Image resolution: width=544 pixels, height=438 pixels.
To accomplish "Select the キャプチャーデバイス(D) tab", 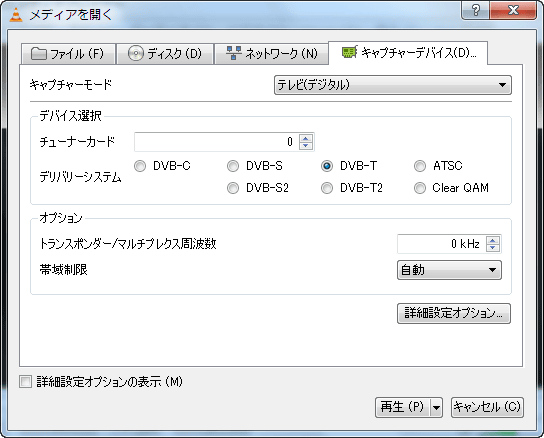I will click(x=408, y=53).
